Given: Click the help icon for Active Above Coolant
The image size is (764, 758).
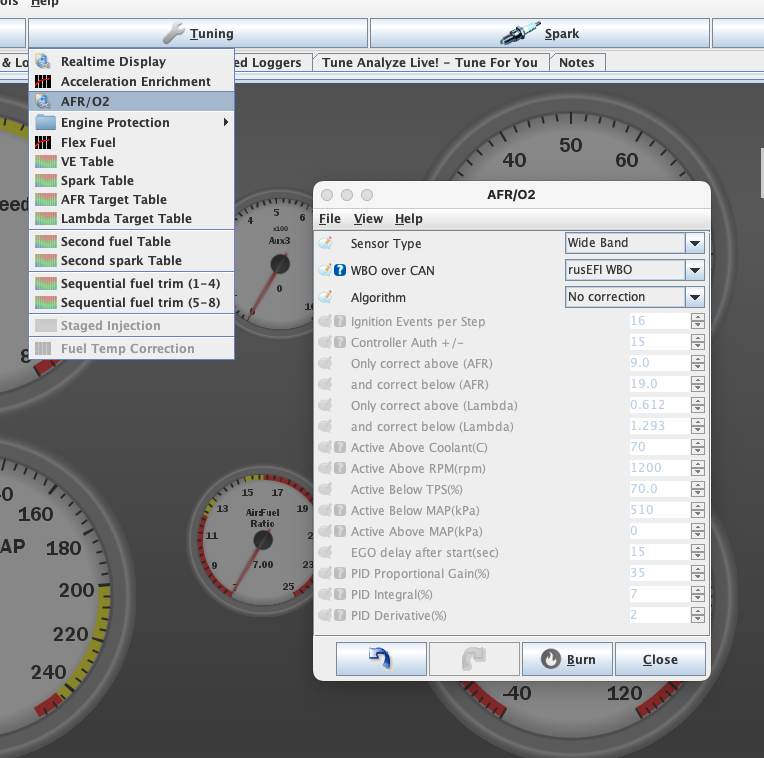Looking at the screenshot, I should pyautogui.click(x=340, y=447).
